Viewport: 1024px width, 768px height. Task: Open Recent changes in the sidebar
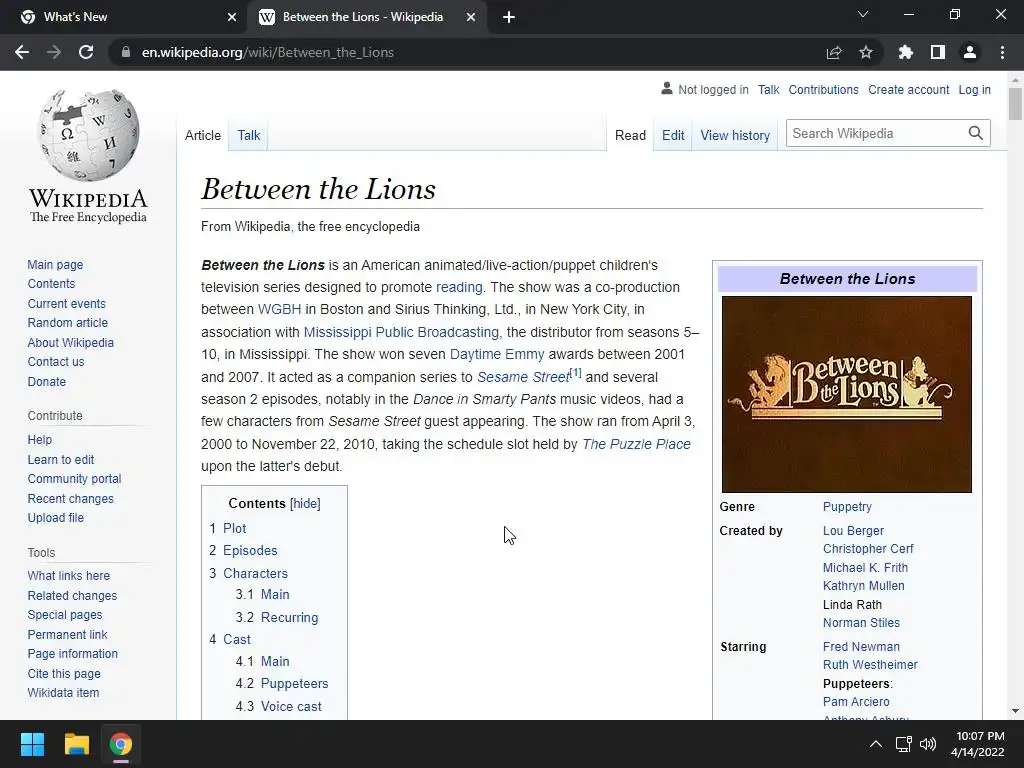[x=71, y=498]
